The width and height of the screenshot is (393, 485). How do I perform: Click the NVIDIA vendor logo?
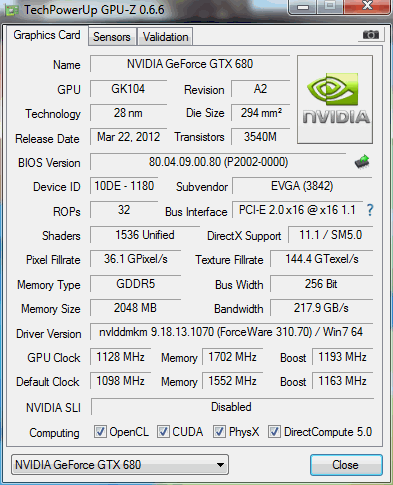point(335,100)
